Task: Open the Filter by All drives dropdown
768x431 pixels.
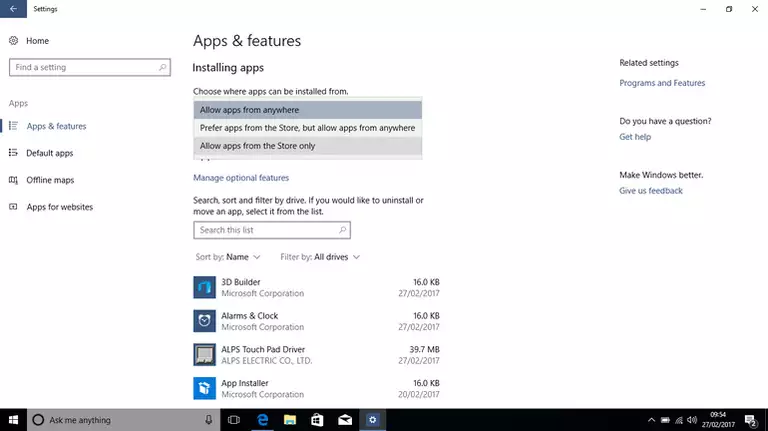Action: tap(320, 257)
